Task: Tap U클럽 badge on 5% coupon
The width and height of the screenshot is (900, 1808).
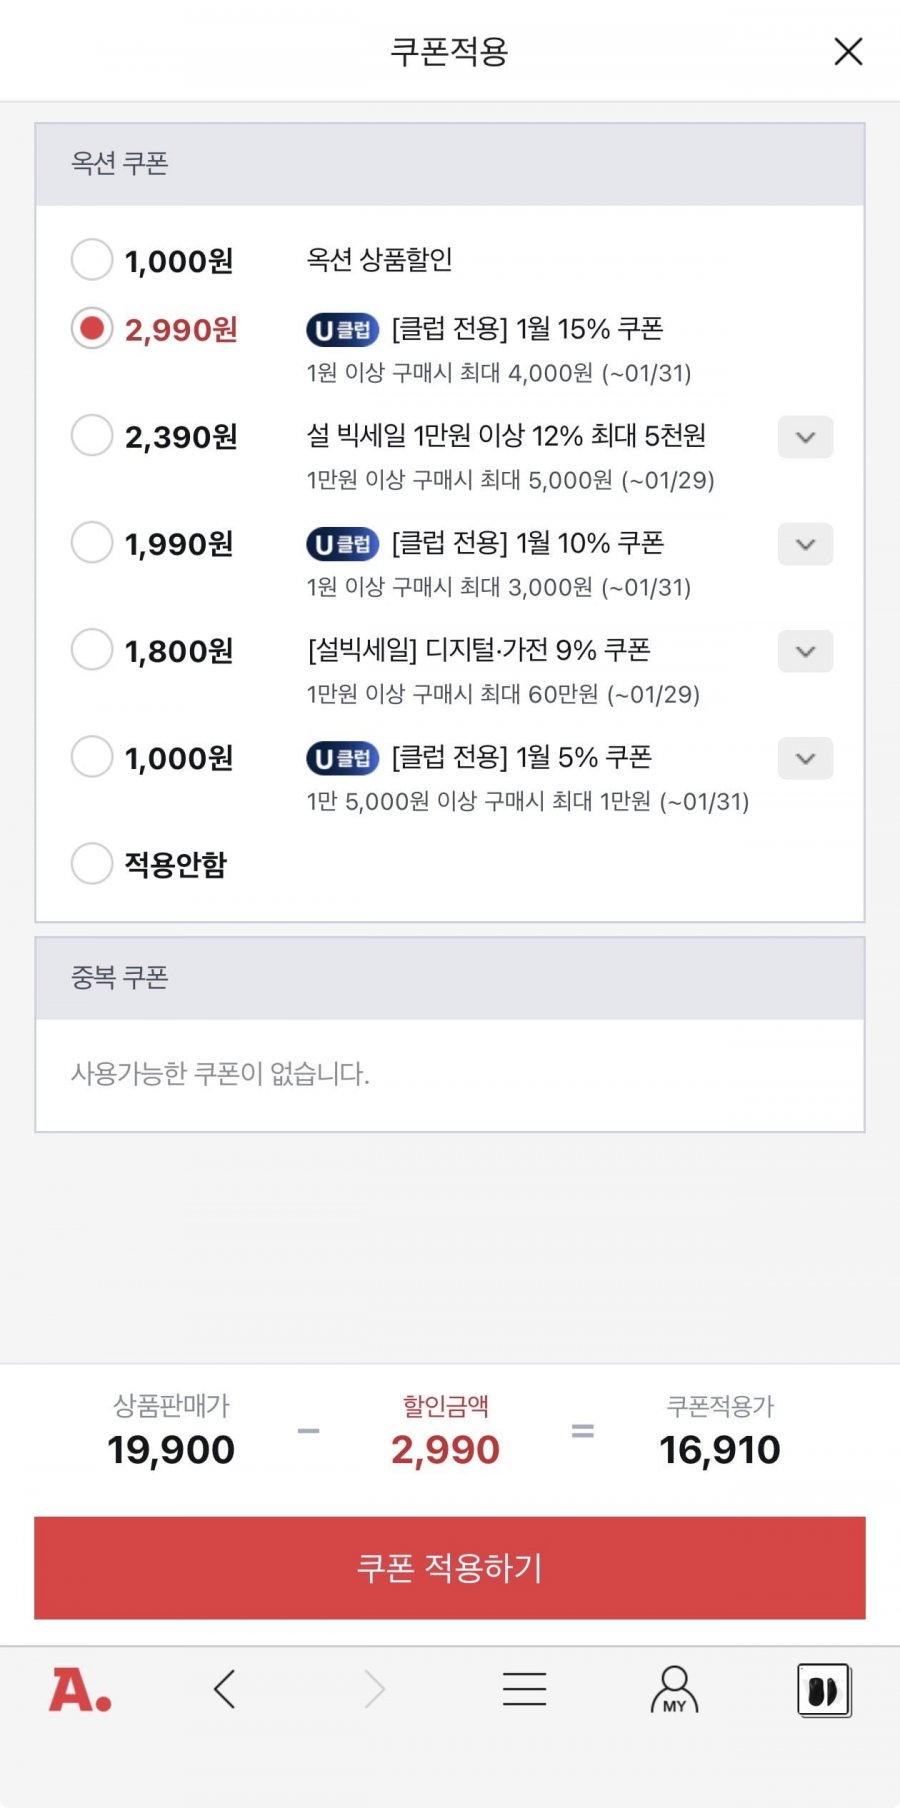Action: (342, 758)
